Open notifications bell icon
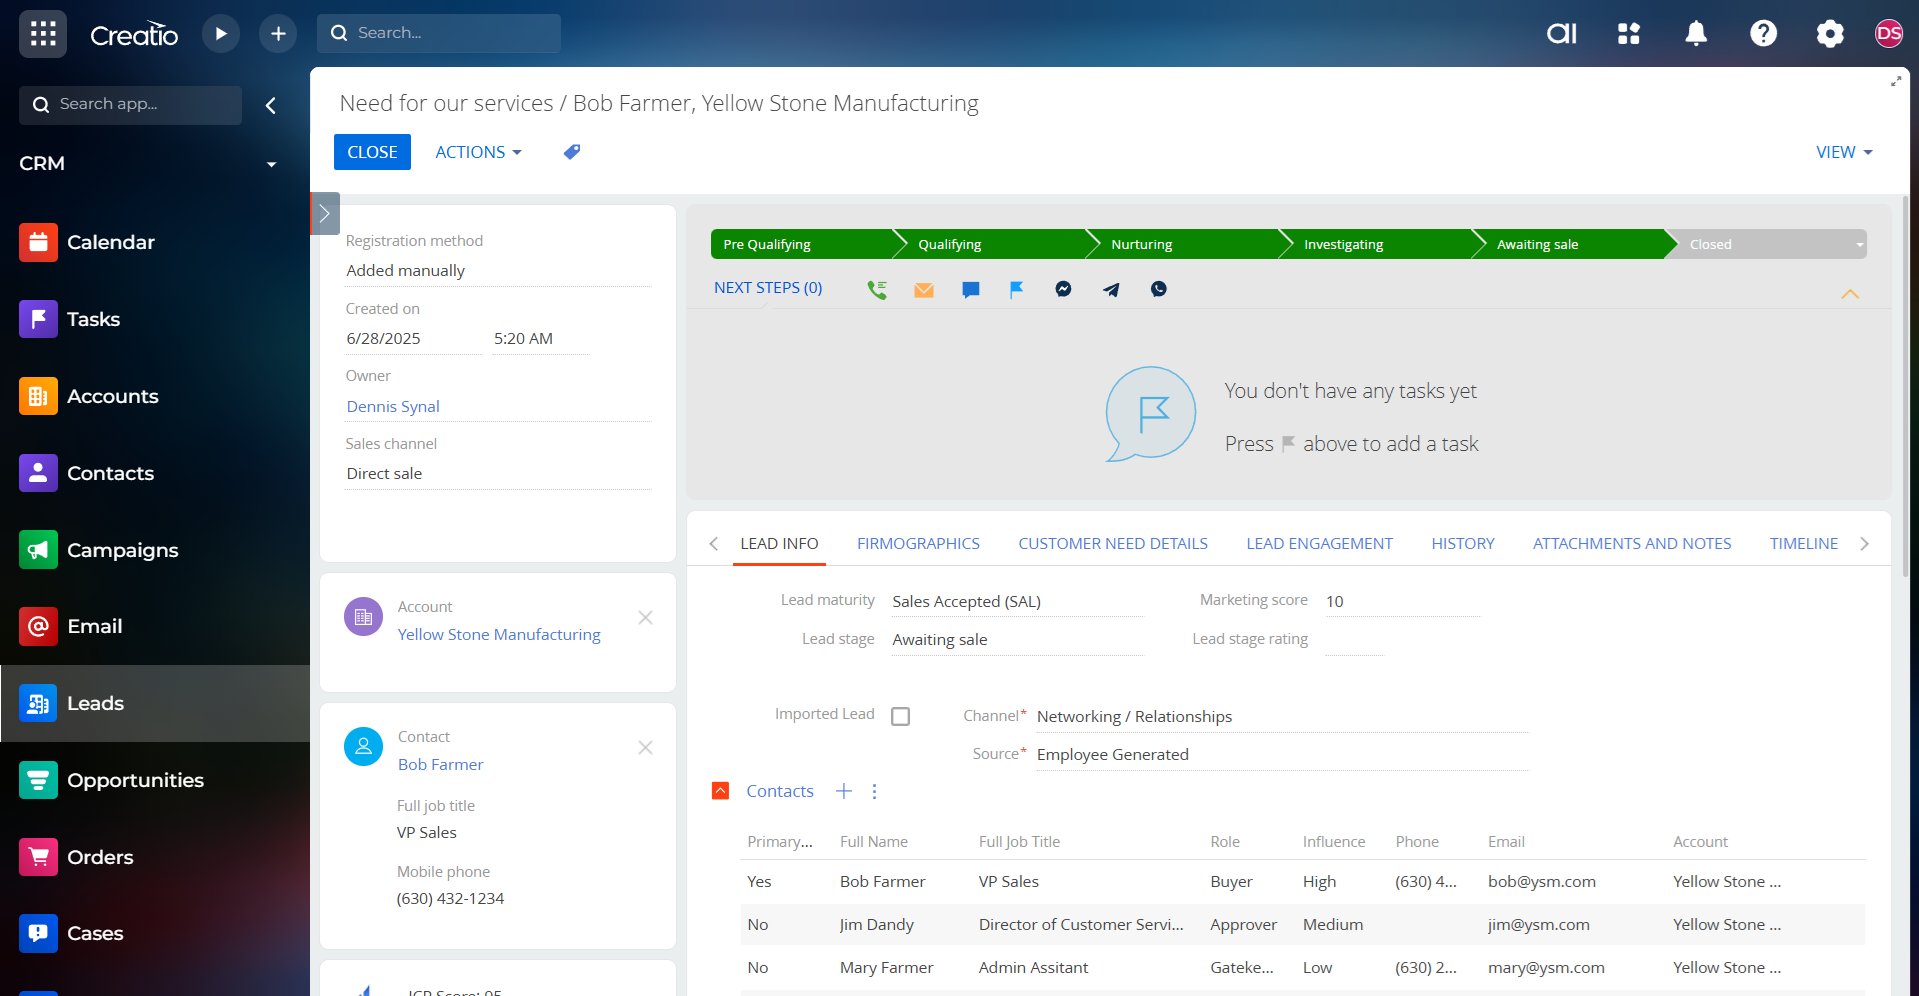 1695,34
